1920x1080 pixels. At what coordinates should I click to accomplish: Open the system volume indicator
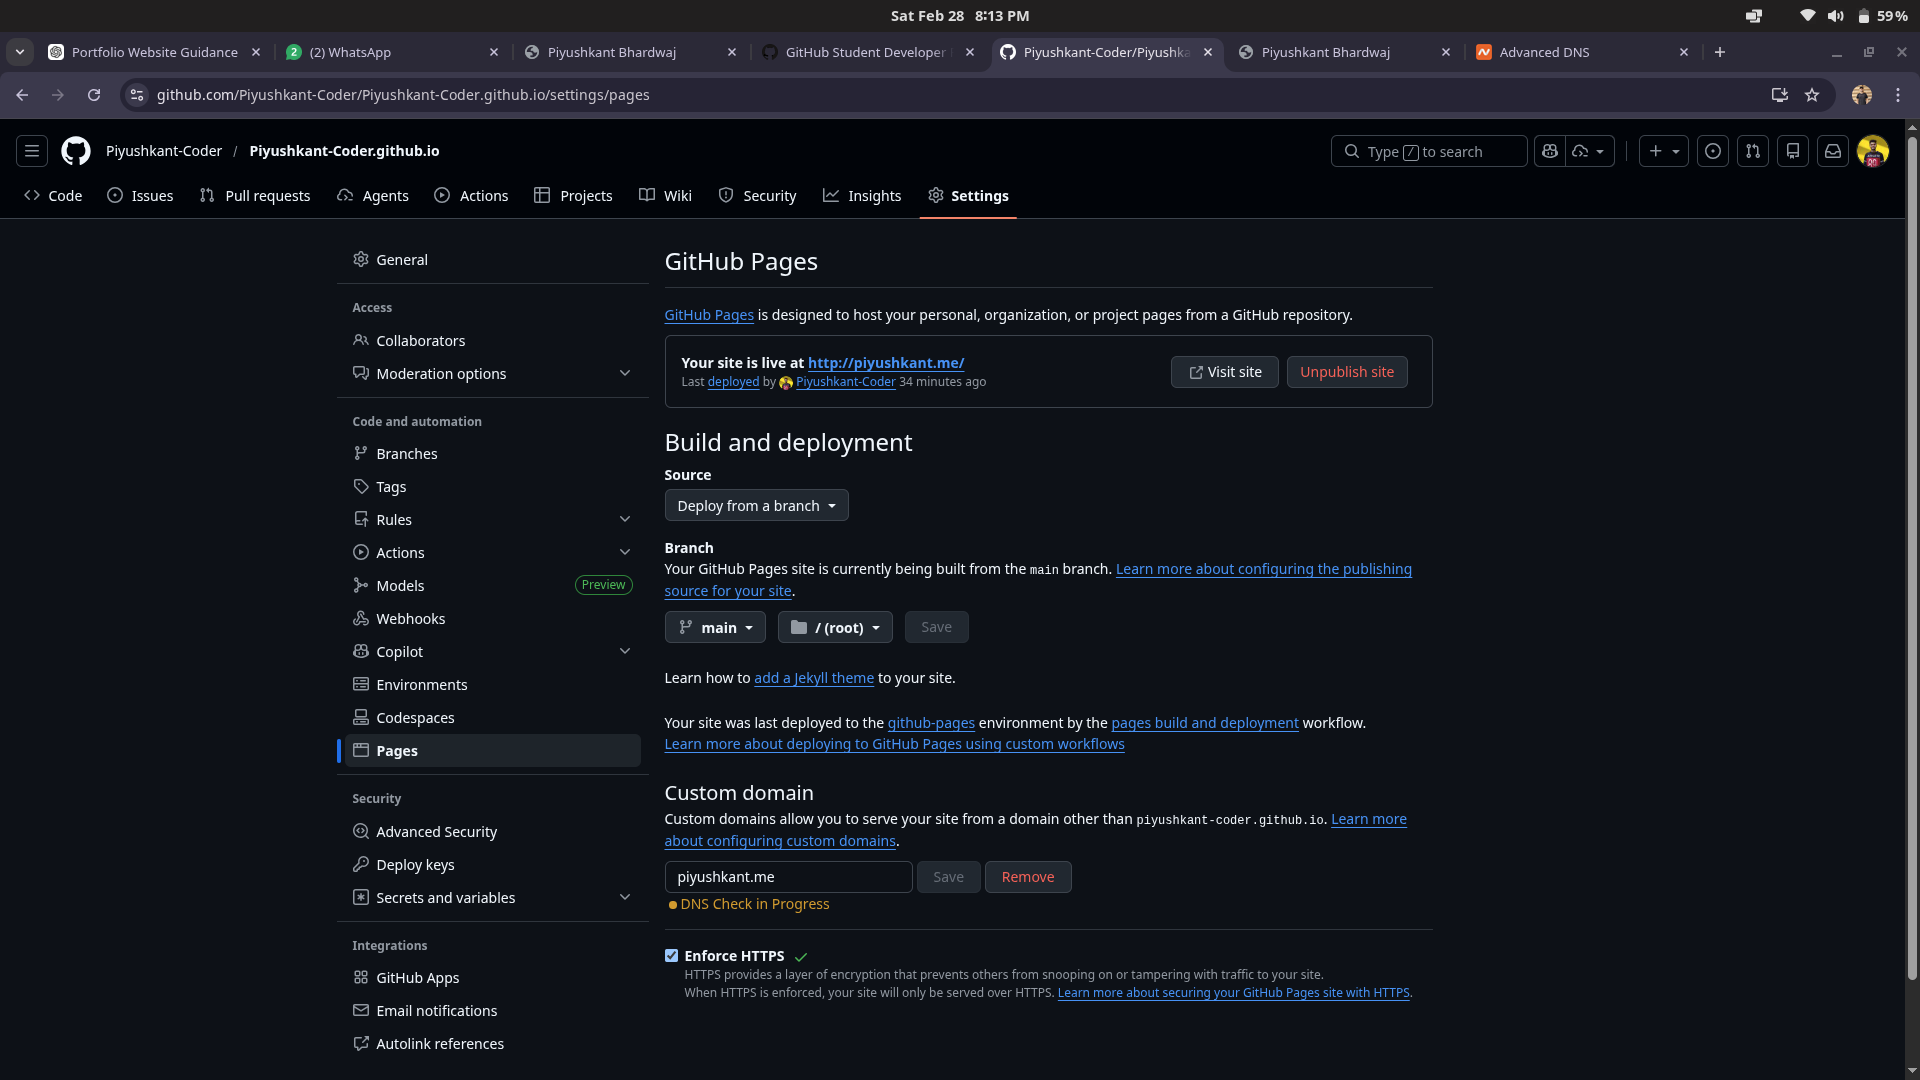coord(1835,16)
